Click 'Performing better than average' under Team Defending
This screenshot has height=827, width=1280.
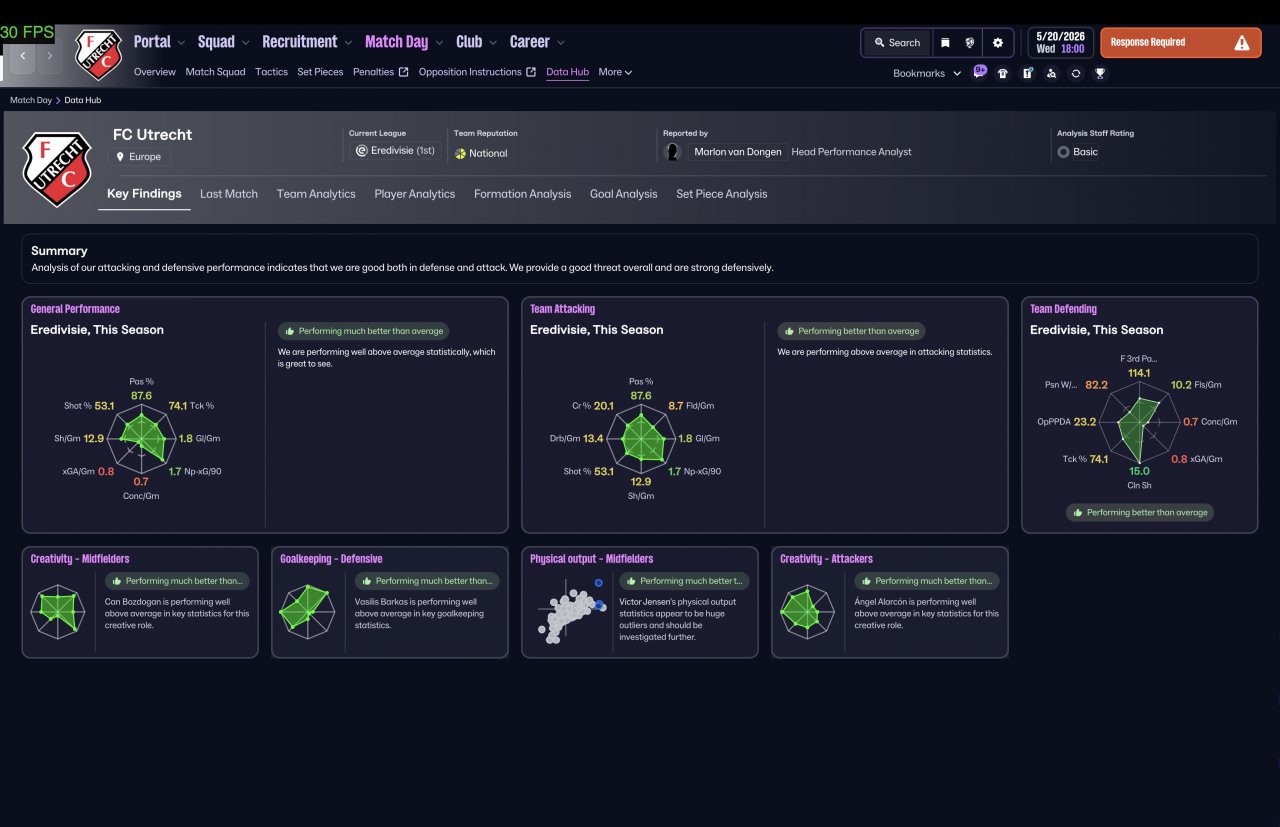point(1139,512)
